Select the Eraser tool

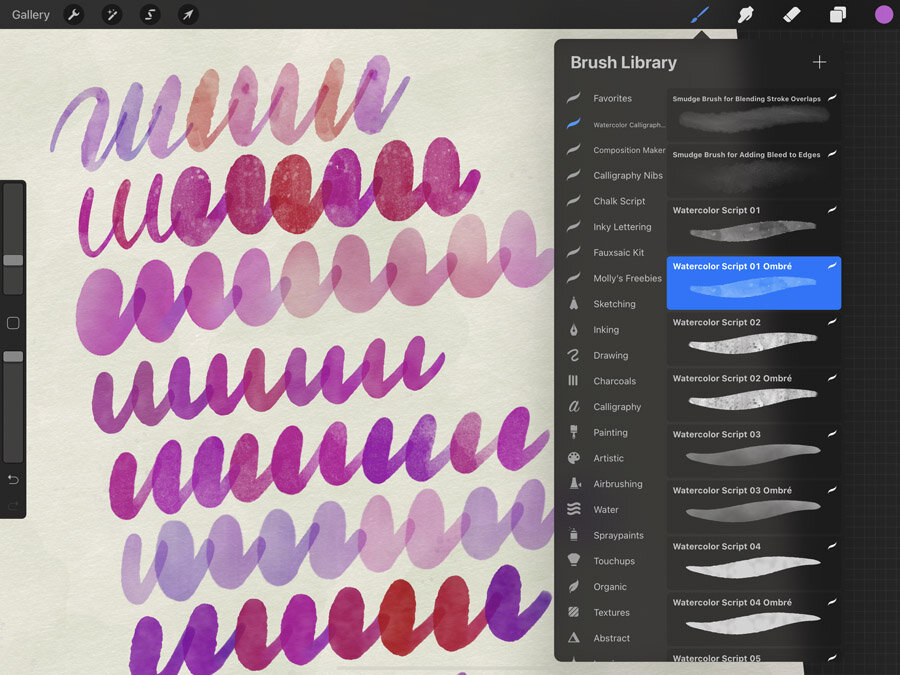791,15
